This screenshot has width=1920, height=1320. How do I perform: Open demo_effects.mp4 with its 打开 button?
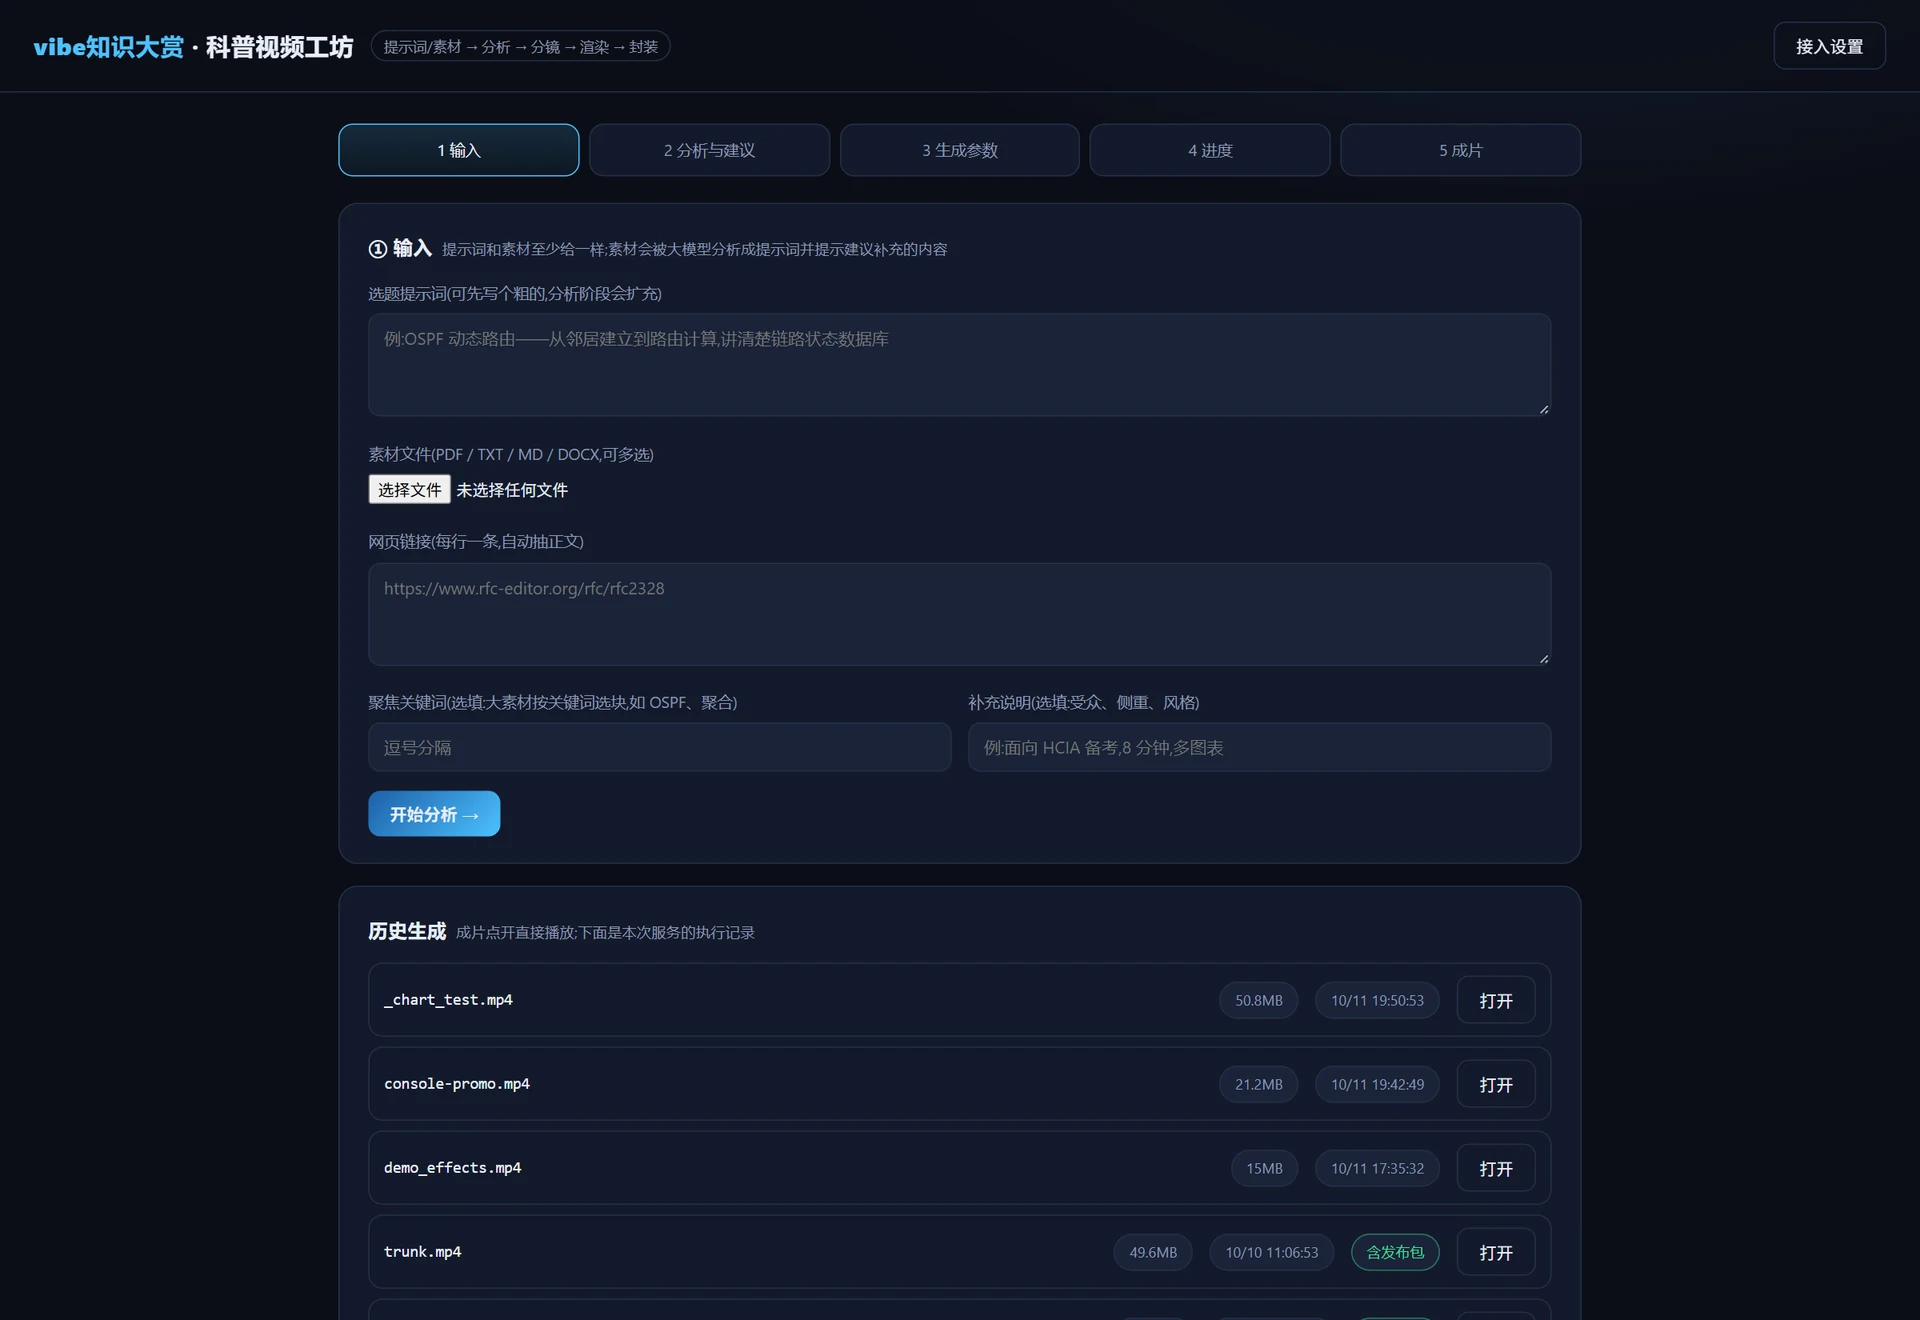point(1496,1168)
